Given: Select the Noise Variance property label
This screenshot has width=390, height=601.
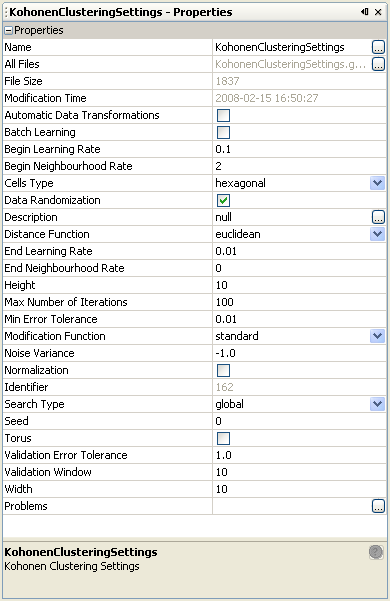Looking at the screenshot, I should [39, 353].
